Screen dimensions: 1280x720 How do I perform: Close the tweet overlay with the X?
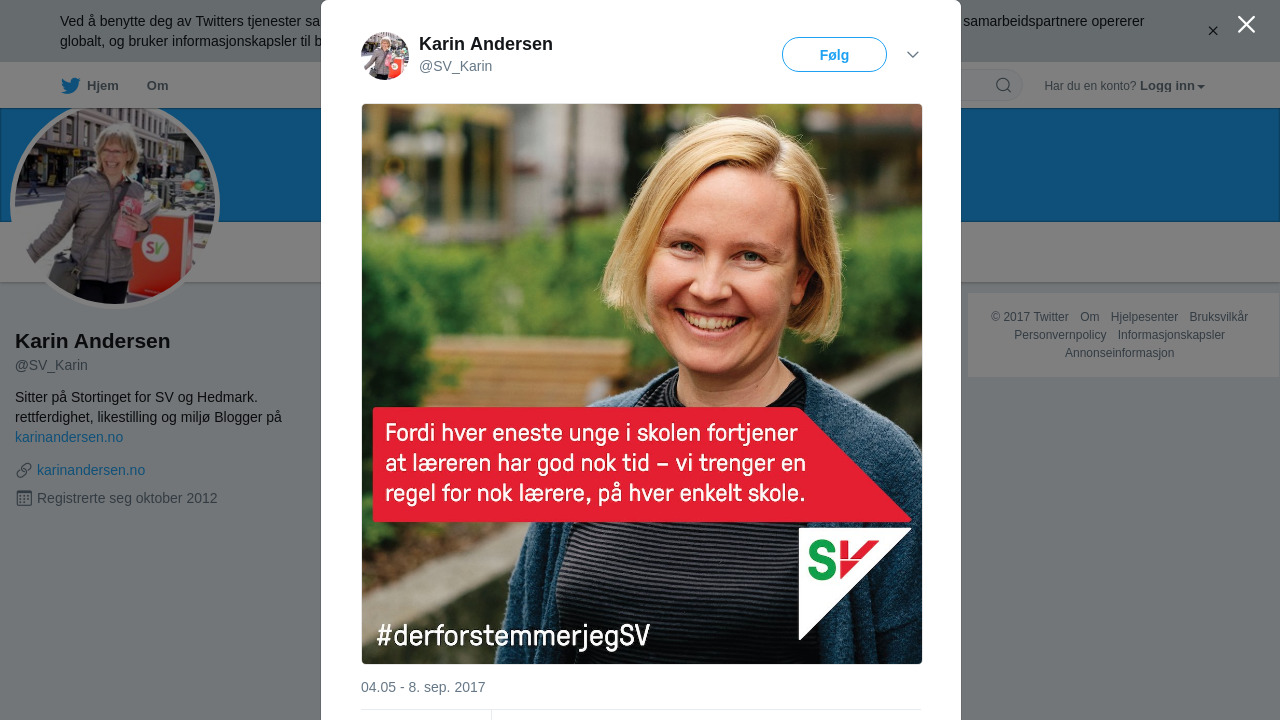point(1246,24)
